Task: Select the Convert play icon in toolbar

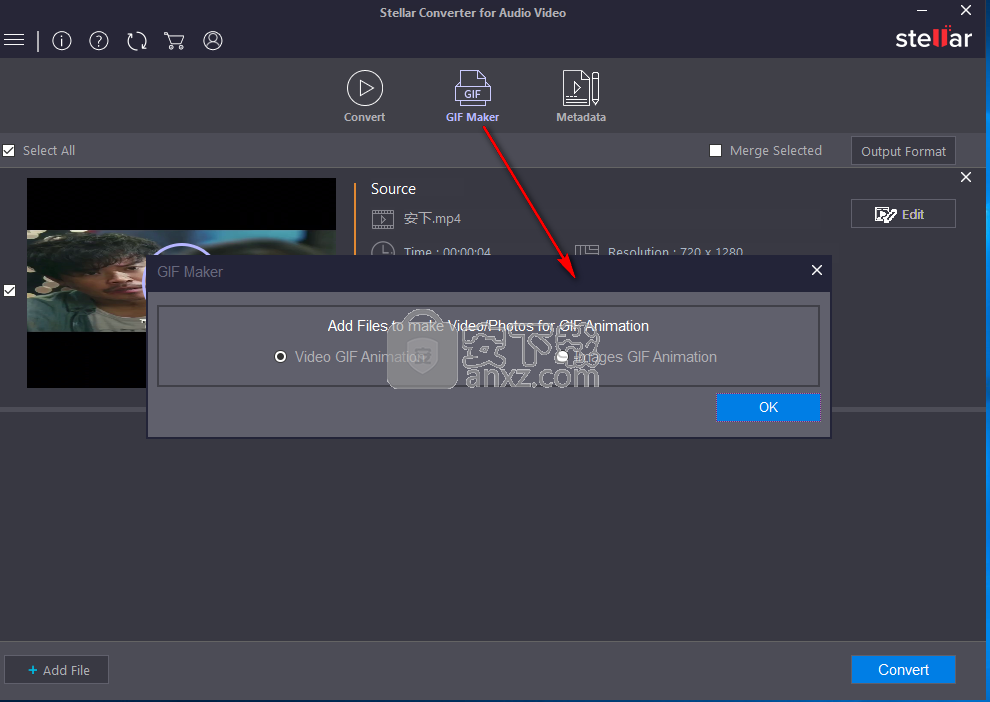Action: [364, 96]
